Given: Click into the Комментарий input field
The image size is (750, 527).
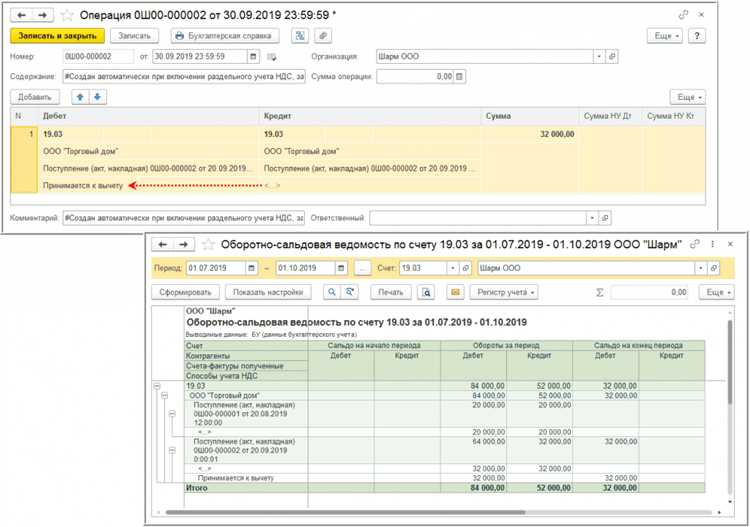Looking at the screenshot, I should [x=184, y=218].
